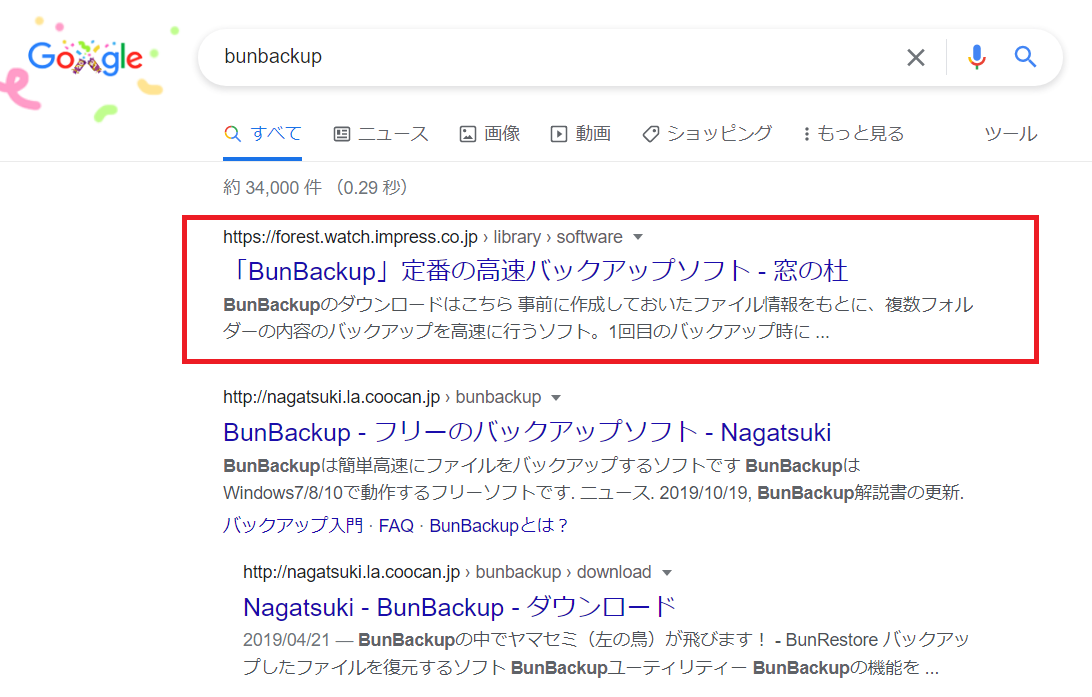Click the three-dot icon beside もっと見る
This screenshot has height=697, width=1092.
pyautogui.click(x=806, y=134)
